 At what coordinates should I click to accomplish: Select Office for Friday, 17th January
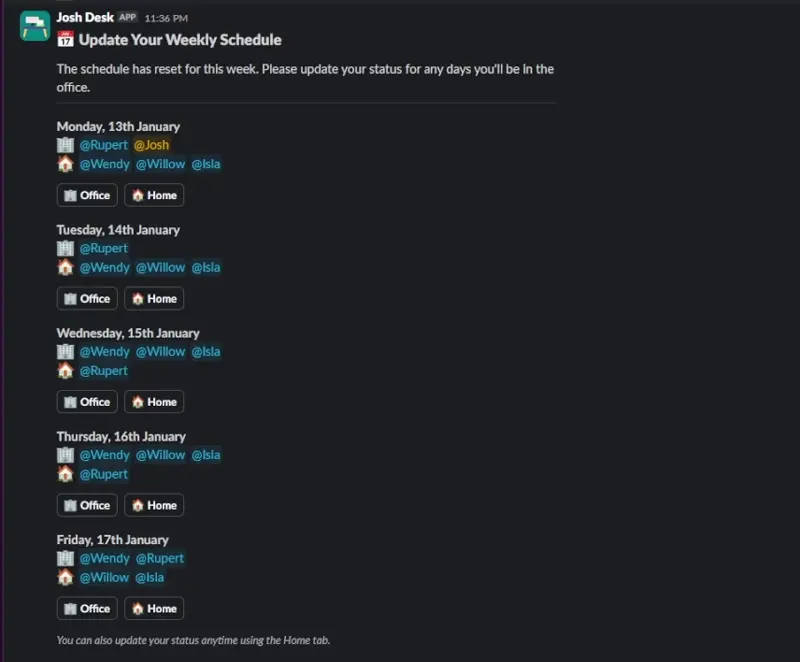[87, 608]
